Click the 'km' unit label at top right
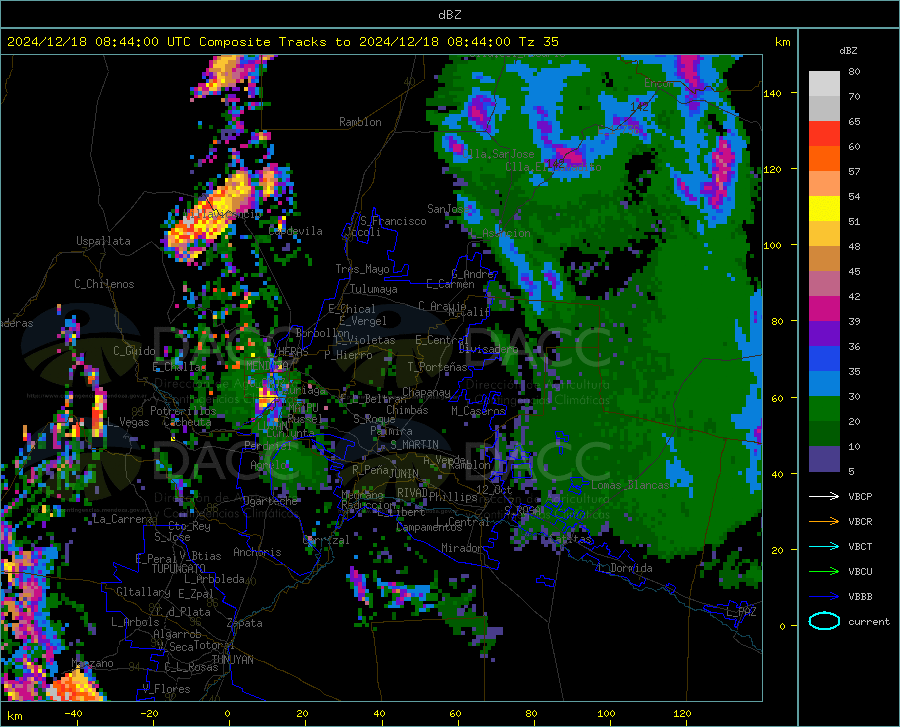This screenshot has width=900, height=727. point(783,42)
